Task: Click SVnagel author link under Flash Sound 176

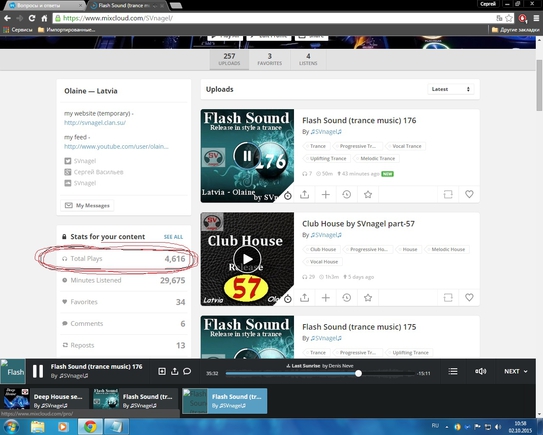Action: pyautogui.click(x=326, y=132)
